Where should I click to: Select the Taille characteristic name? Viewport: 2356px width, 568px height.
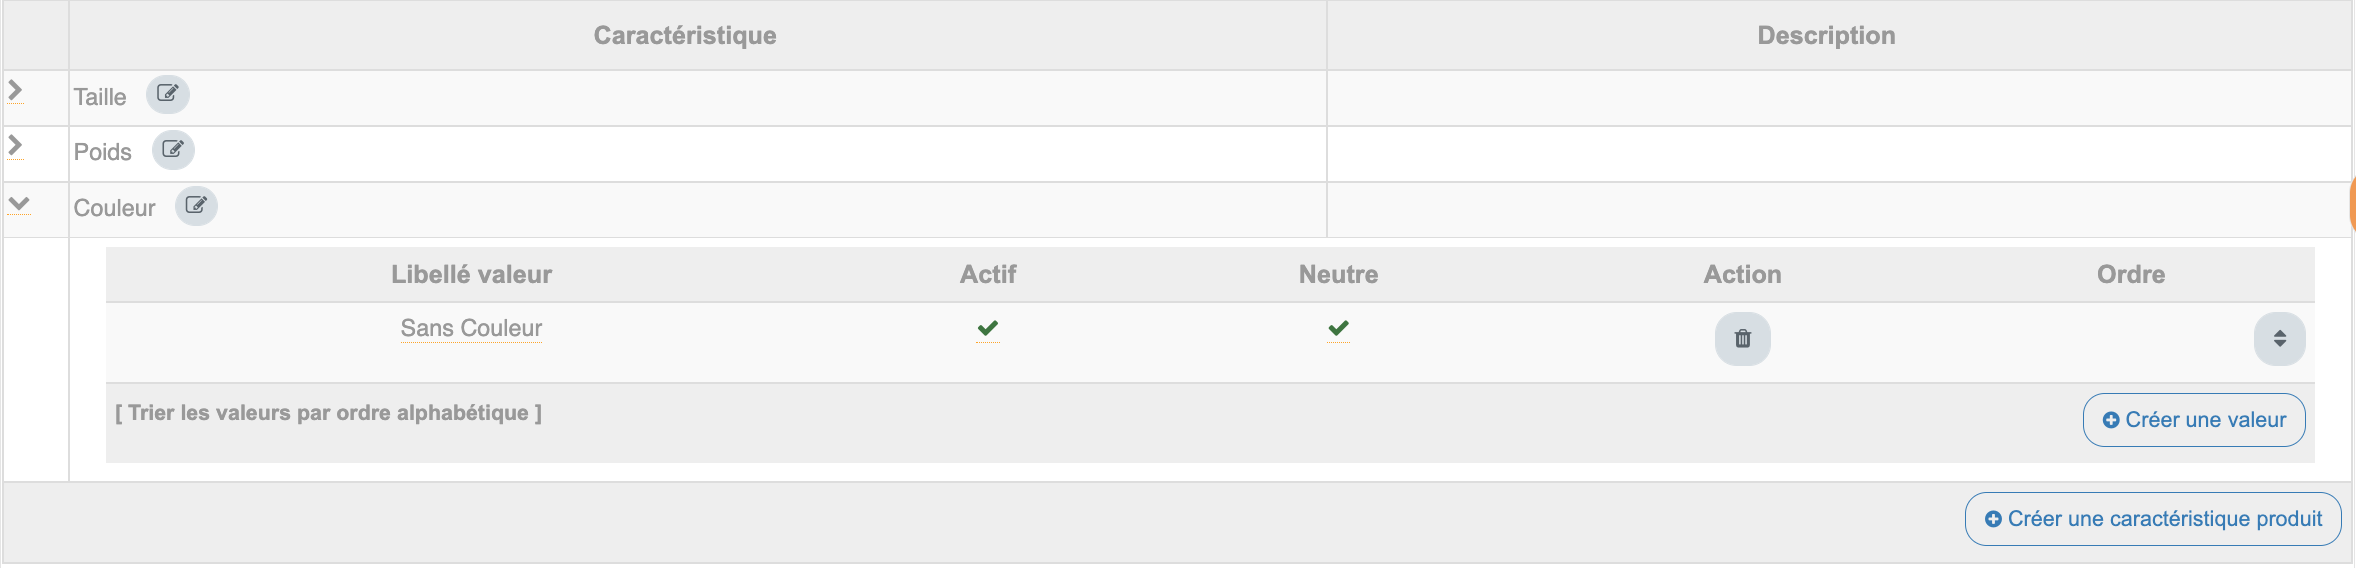pos(100,97)
